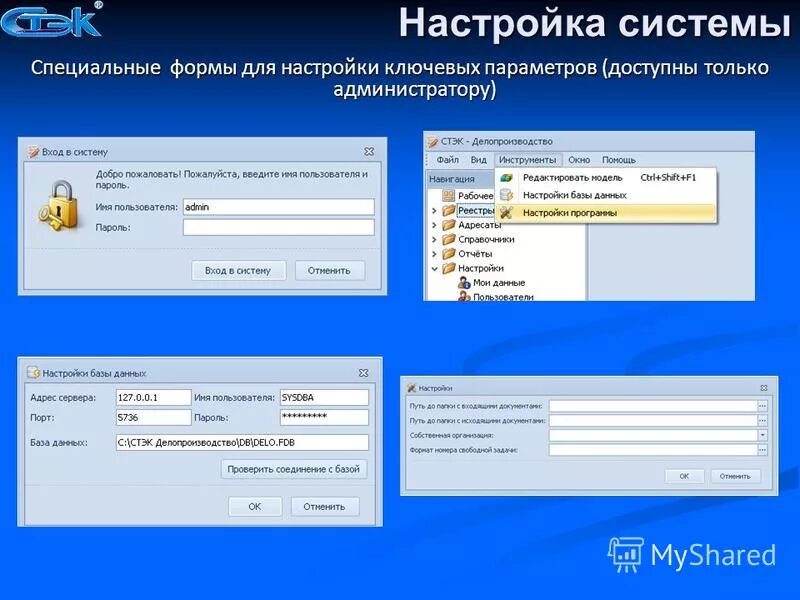Screen dimensions: 800x600
Task: Click the folder icon of 'Отчёты'
Action: (x=448, y=254)
